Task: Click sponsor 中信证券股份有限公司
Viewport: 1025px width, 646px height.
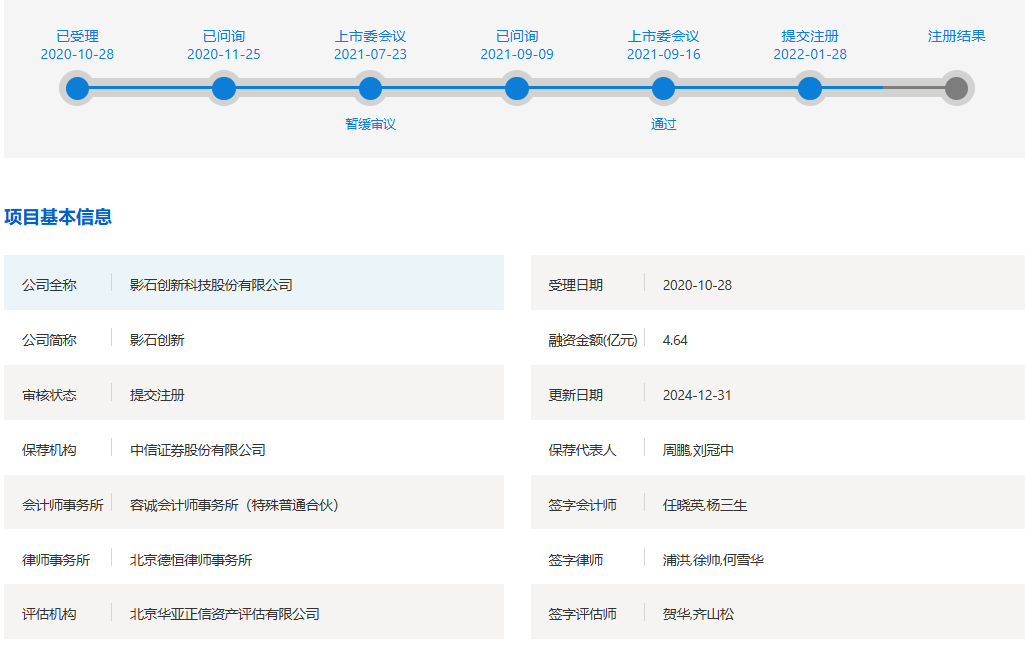Action: pyautogui.click(x=197, y=450)
